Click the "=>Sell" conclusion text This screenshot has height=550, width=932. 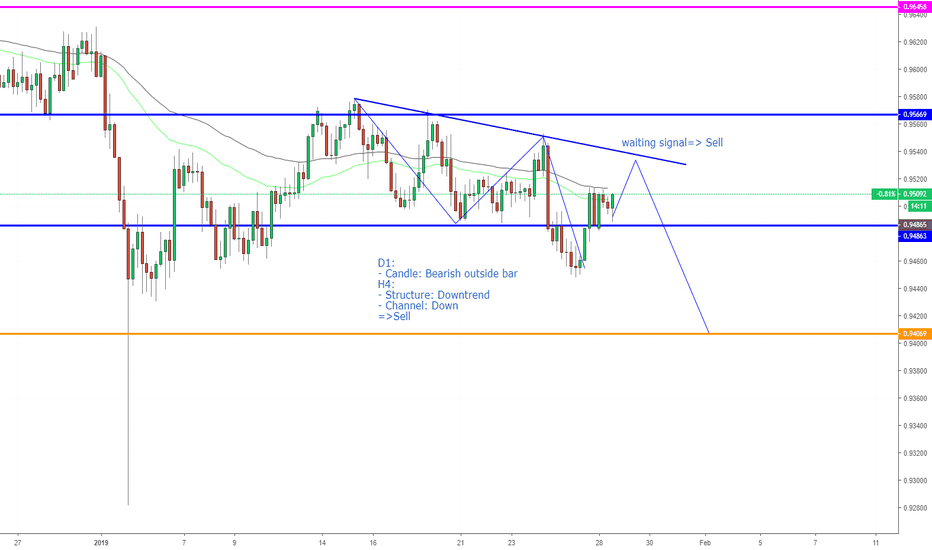(x=394, y=316)
